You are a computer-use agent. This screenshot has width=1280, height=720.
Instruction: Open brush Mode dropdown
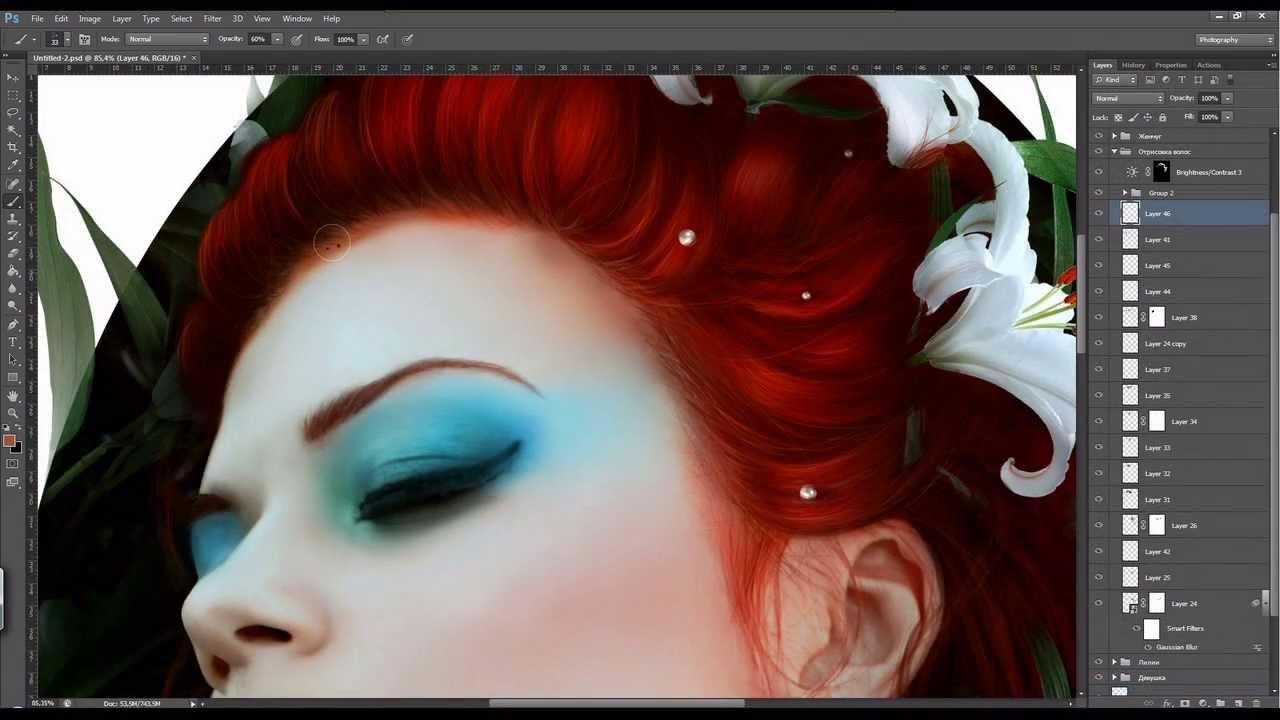[x=167, y=39]
